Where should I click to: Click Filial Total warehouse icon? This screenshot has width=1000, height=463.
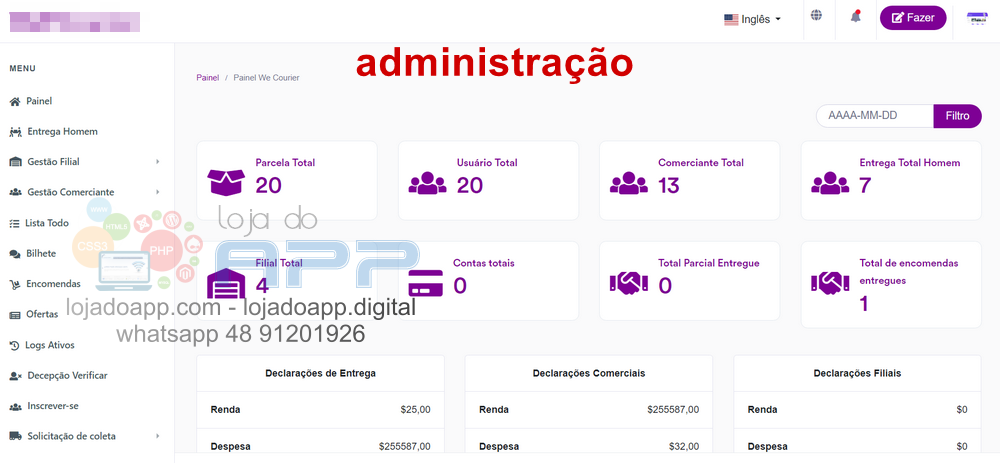(226, 283)
